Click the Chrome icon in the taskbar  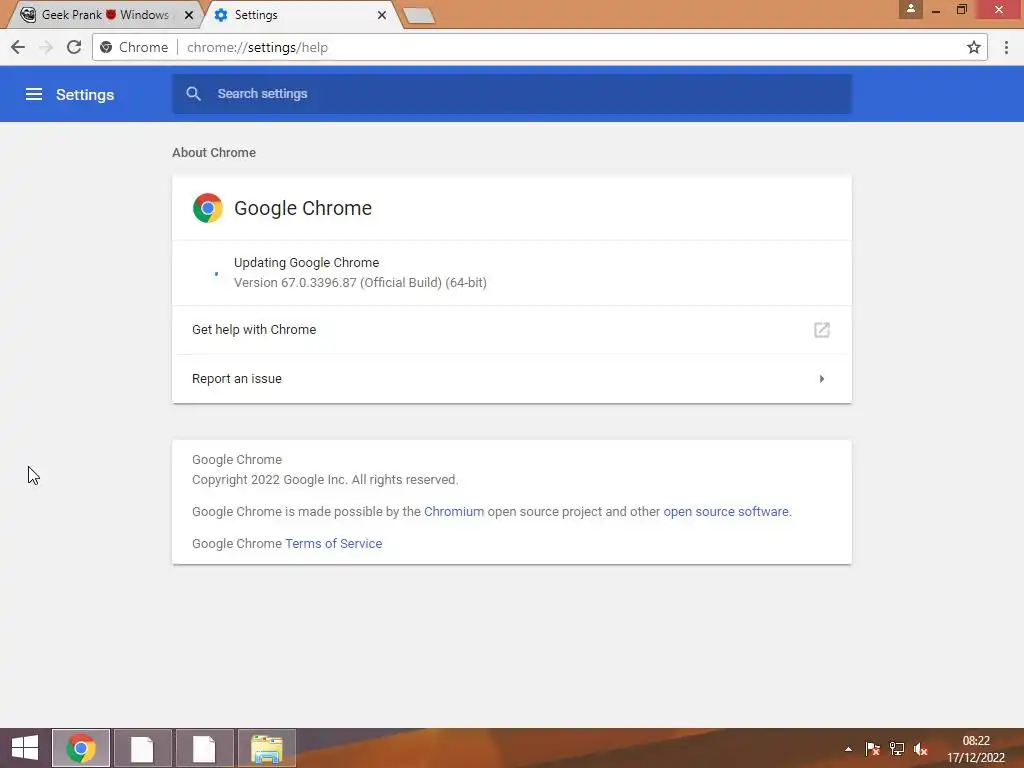coord(81,748)
